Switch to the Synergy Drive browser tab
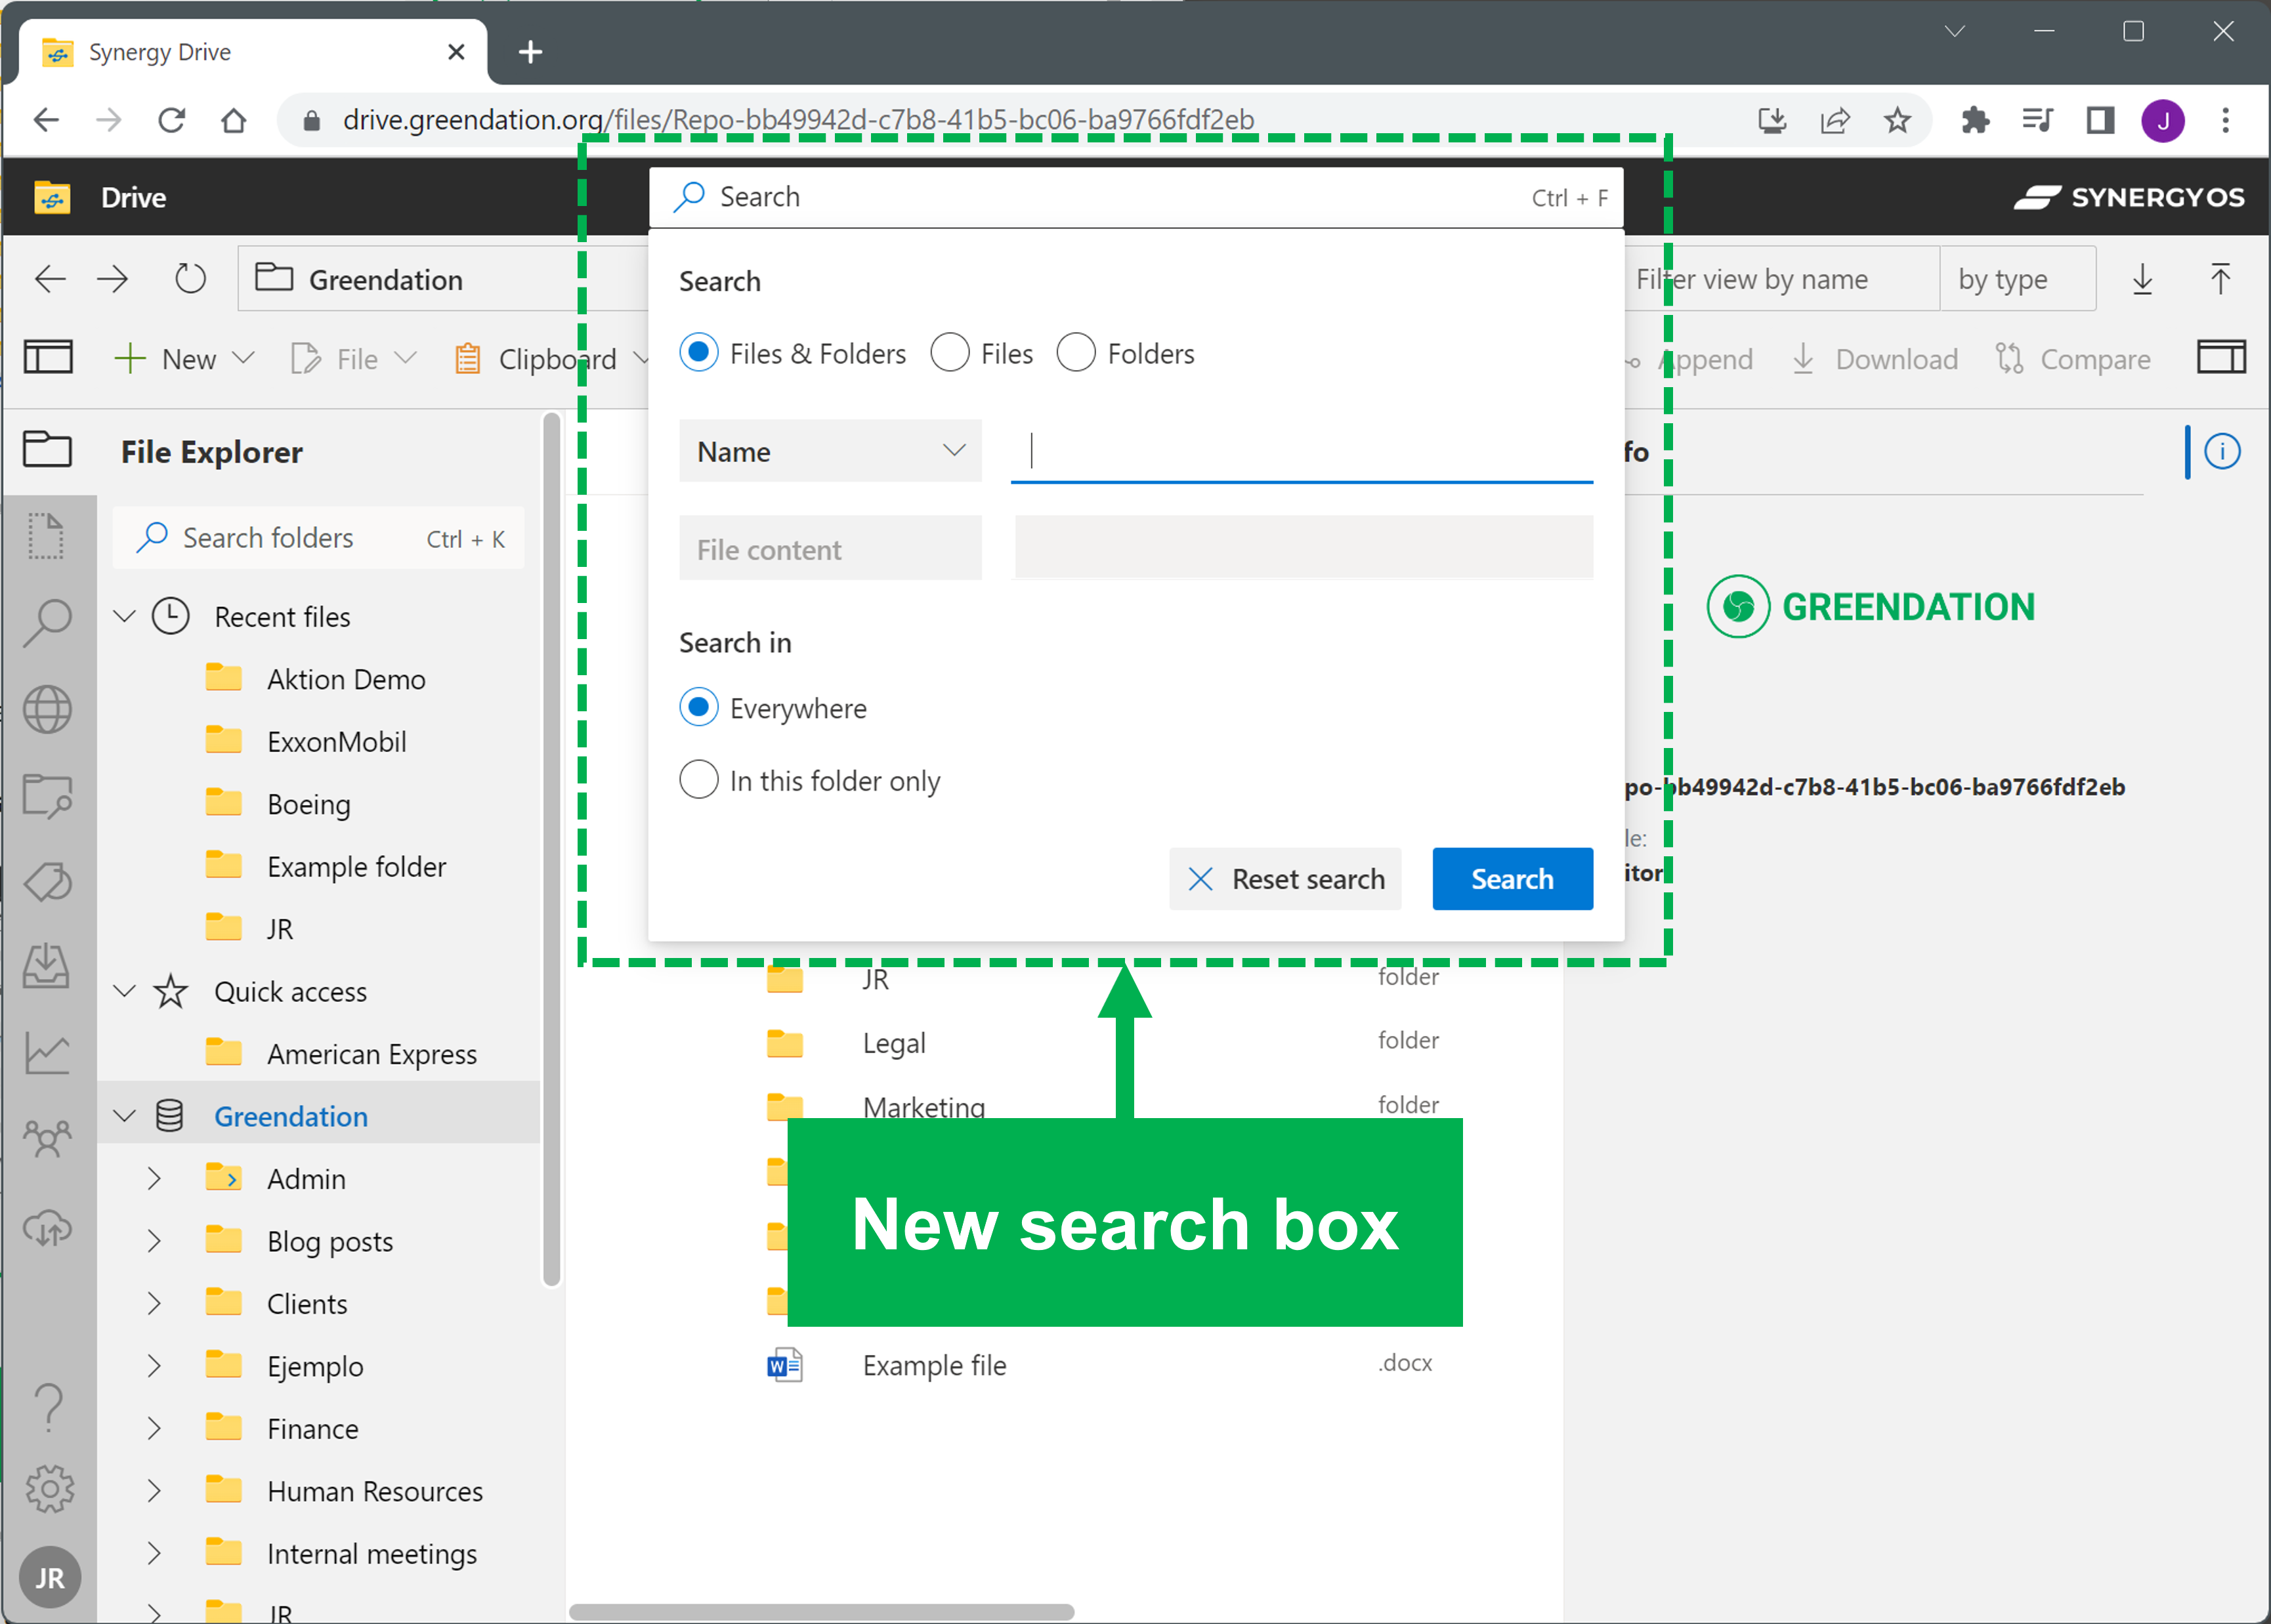Screen dimensions: 2271x1624 pyautogui.click(x=254, y=52)
